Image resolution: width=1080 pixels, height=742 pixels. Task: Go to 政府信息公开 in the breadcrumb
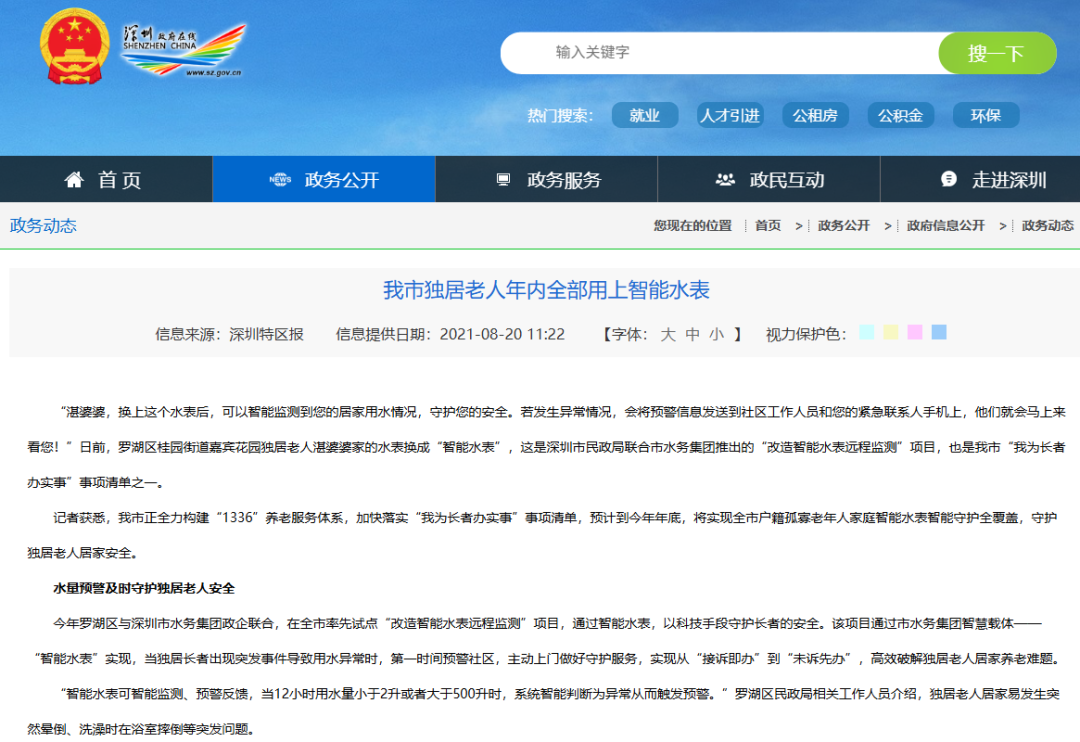(x=946, y=225)
